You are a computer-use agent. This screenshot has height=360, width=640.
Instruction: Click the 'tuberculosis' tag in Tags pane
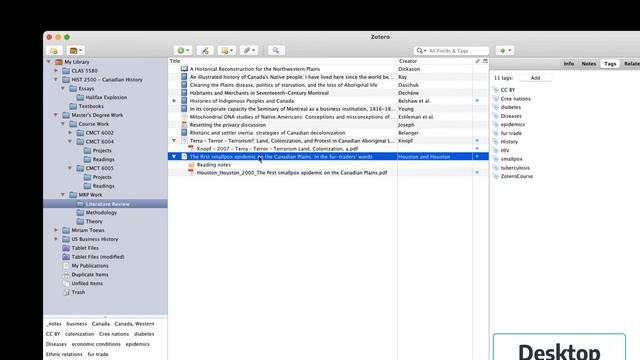[515, 168]
